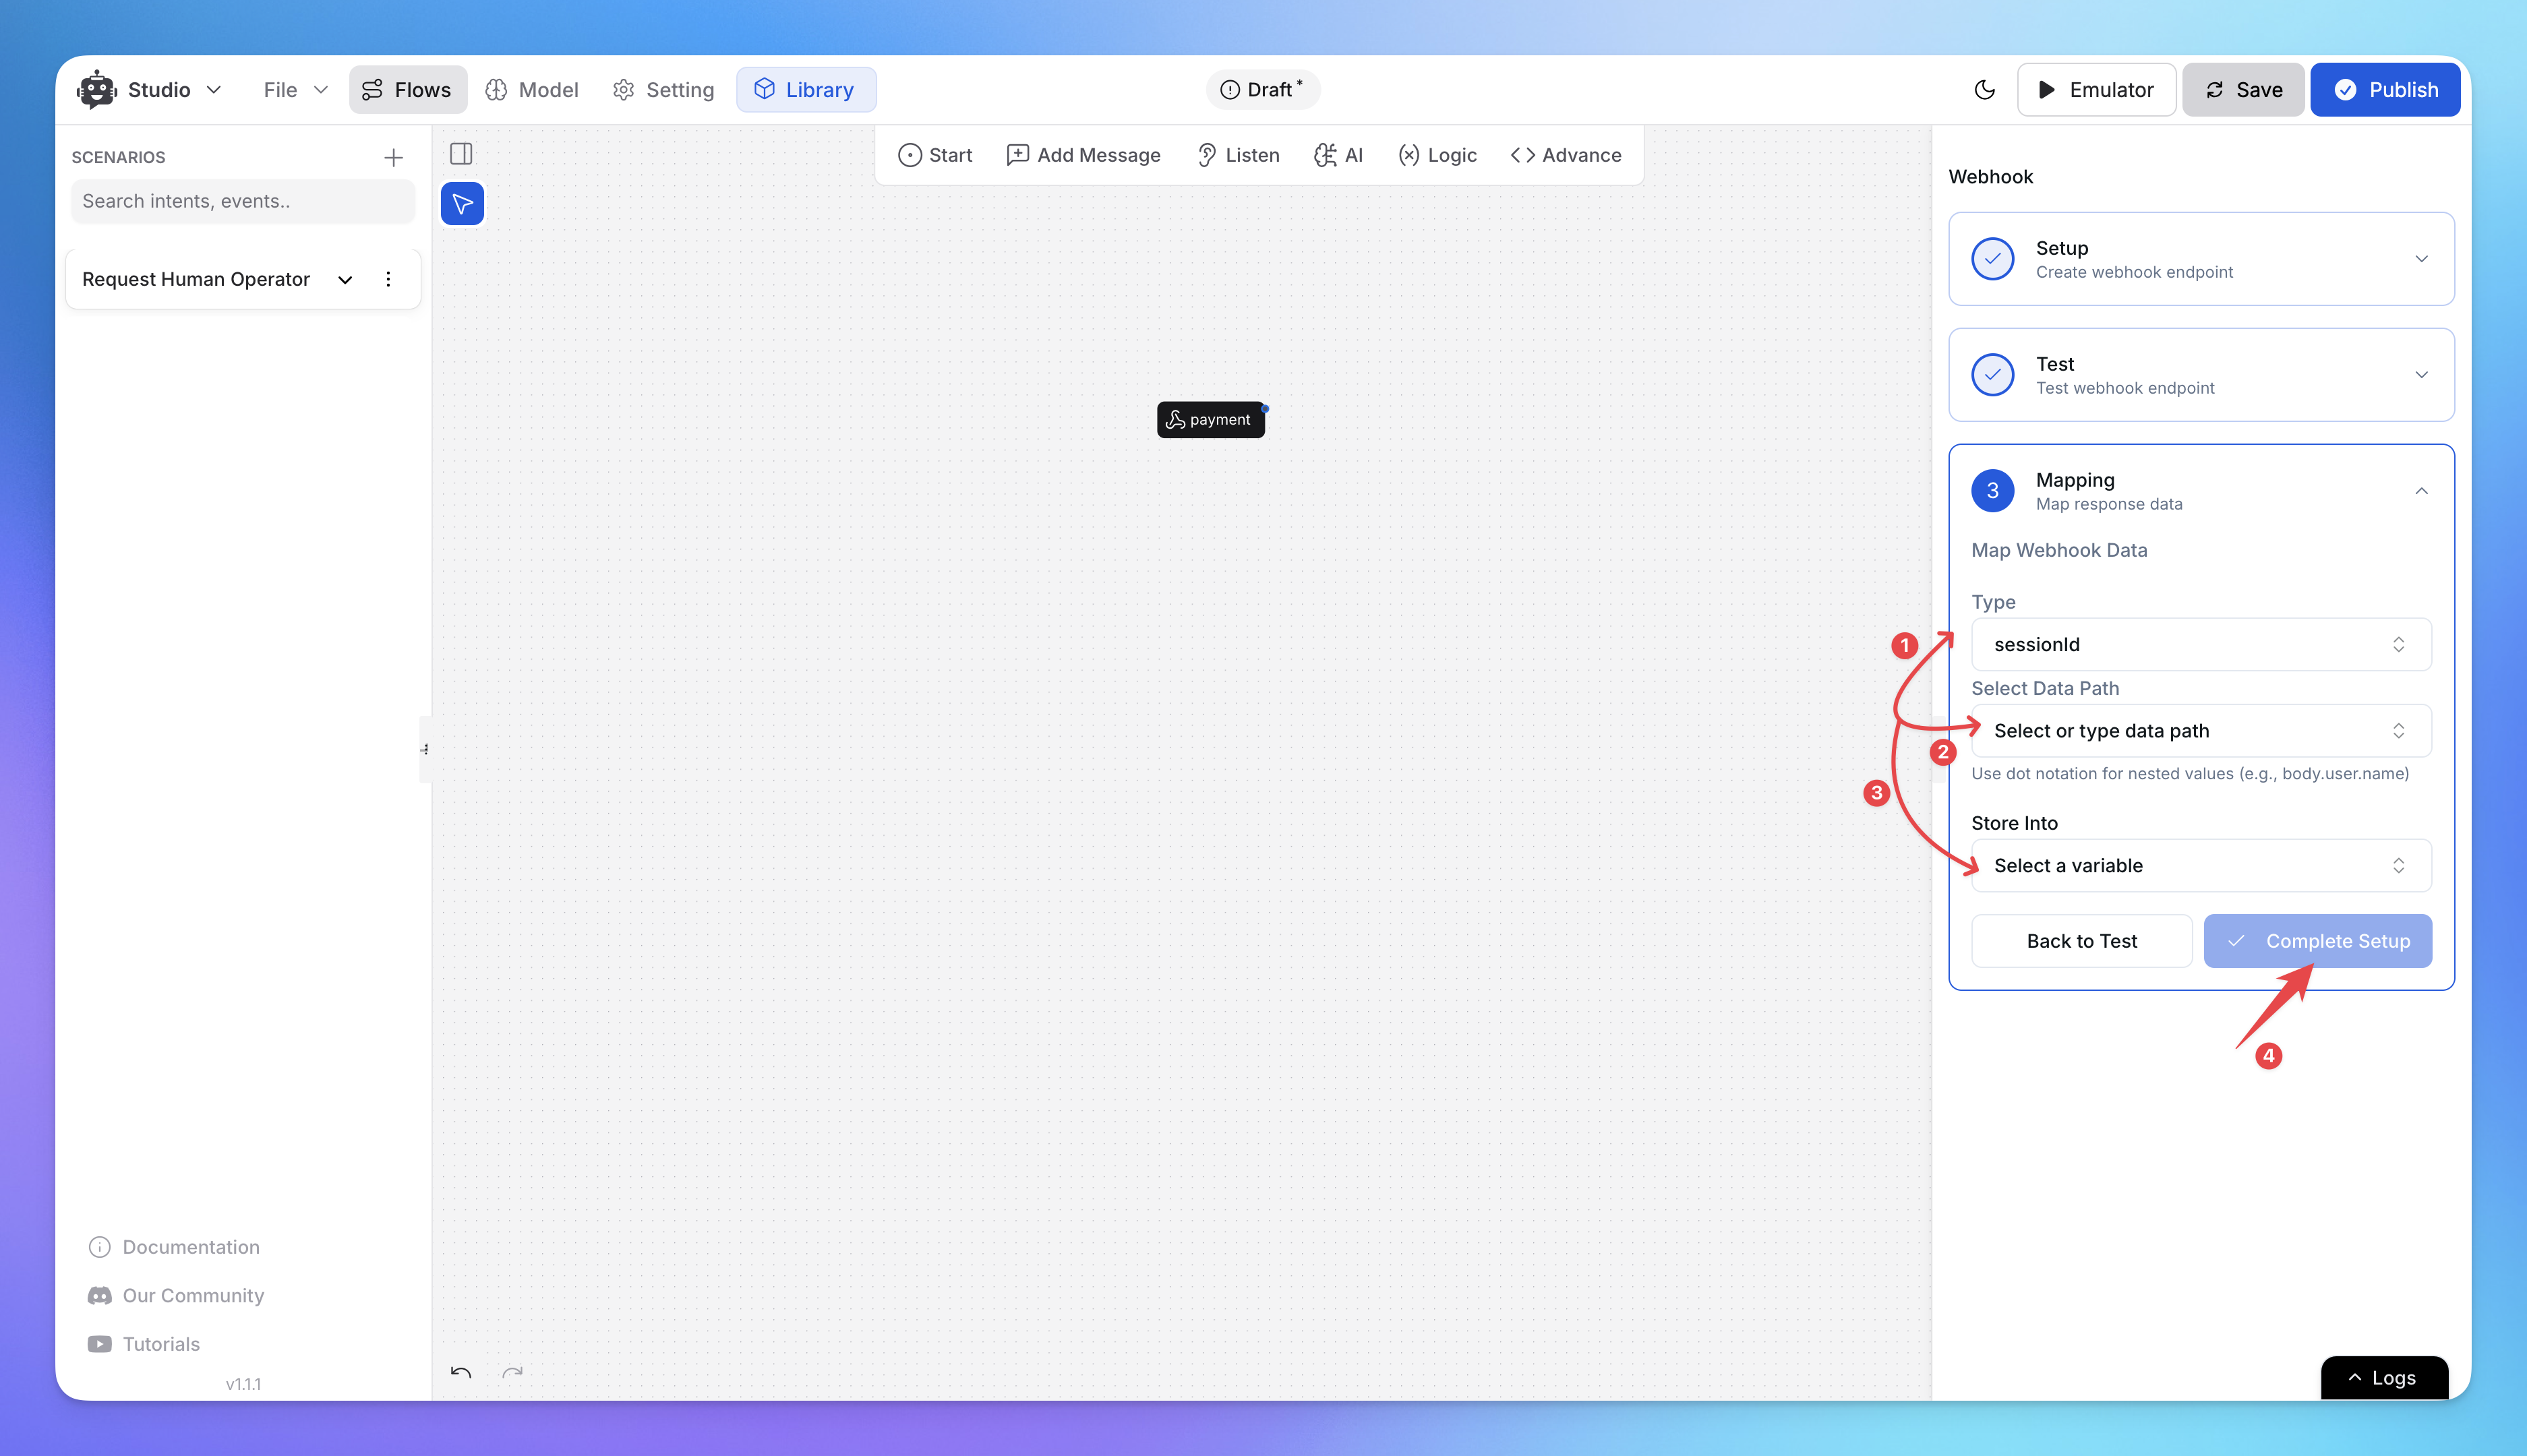This screenshot has height=1456, width=2527.
Task: Open Our Community Discord link
Action: click(x=176, y=1296)
